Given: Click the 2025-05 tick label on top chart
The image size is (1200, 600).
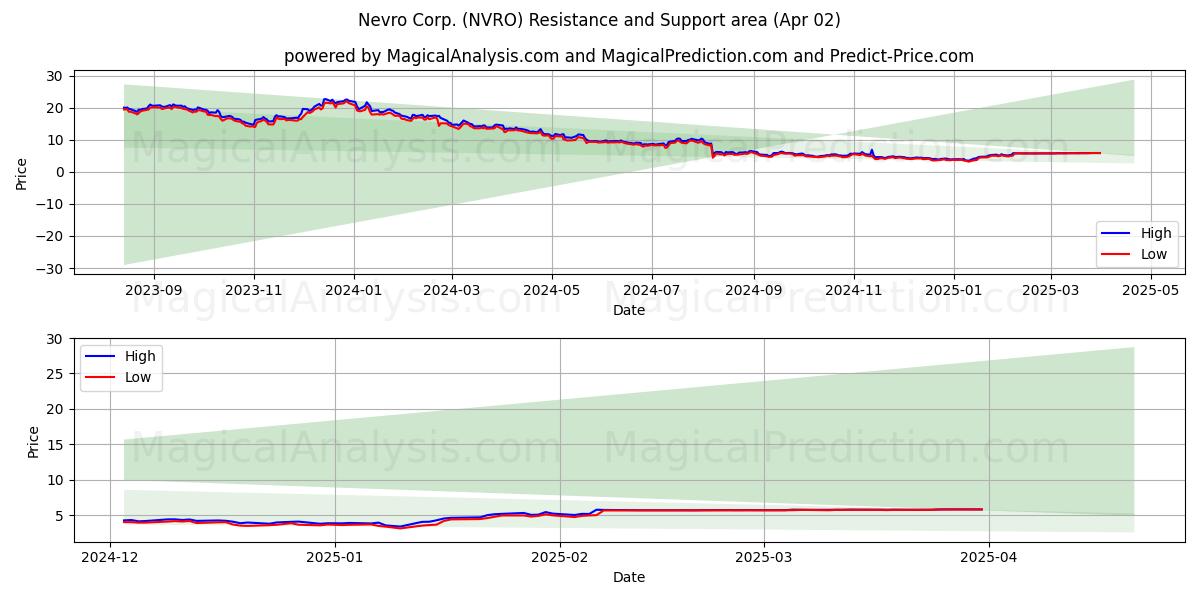Looking at the screenshot, I should pyautogui.click(x=1150, y=291).
